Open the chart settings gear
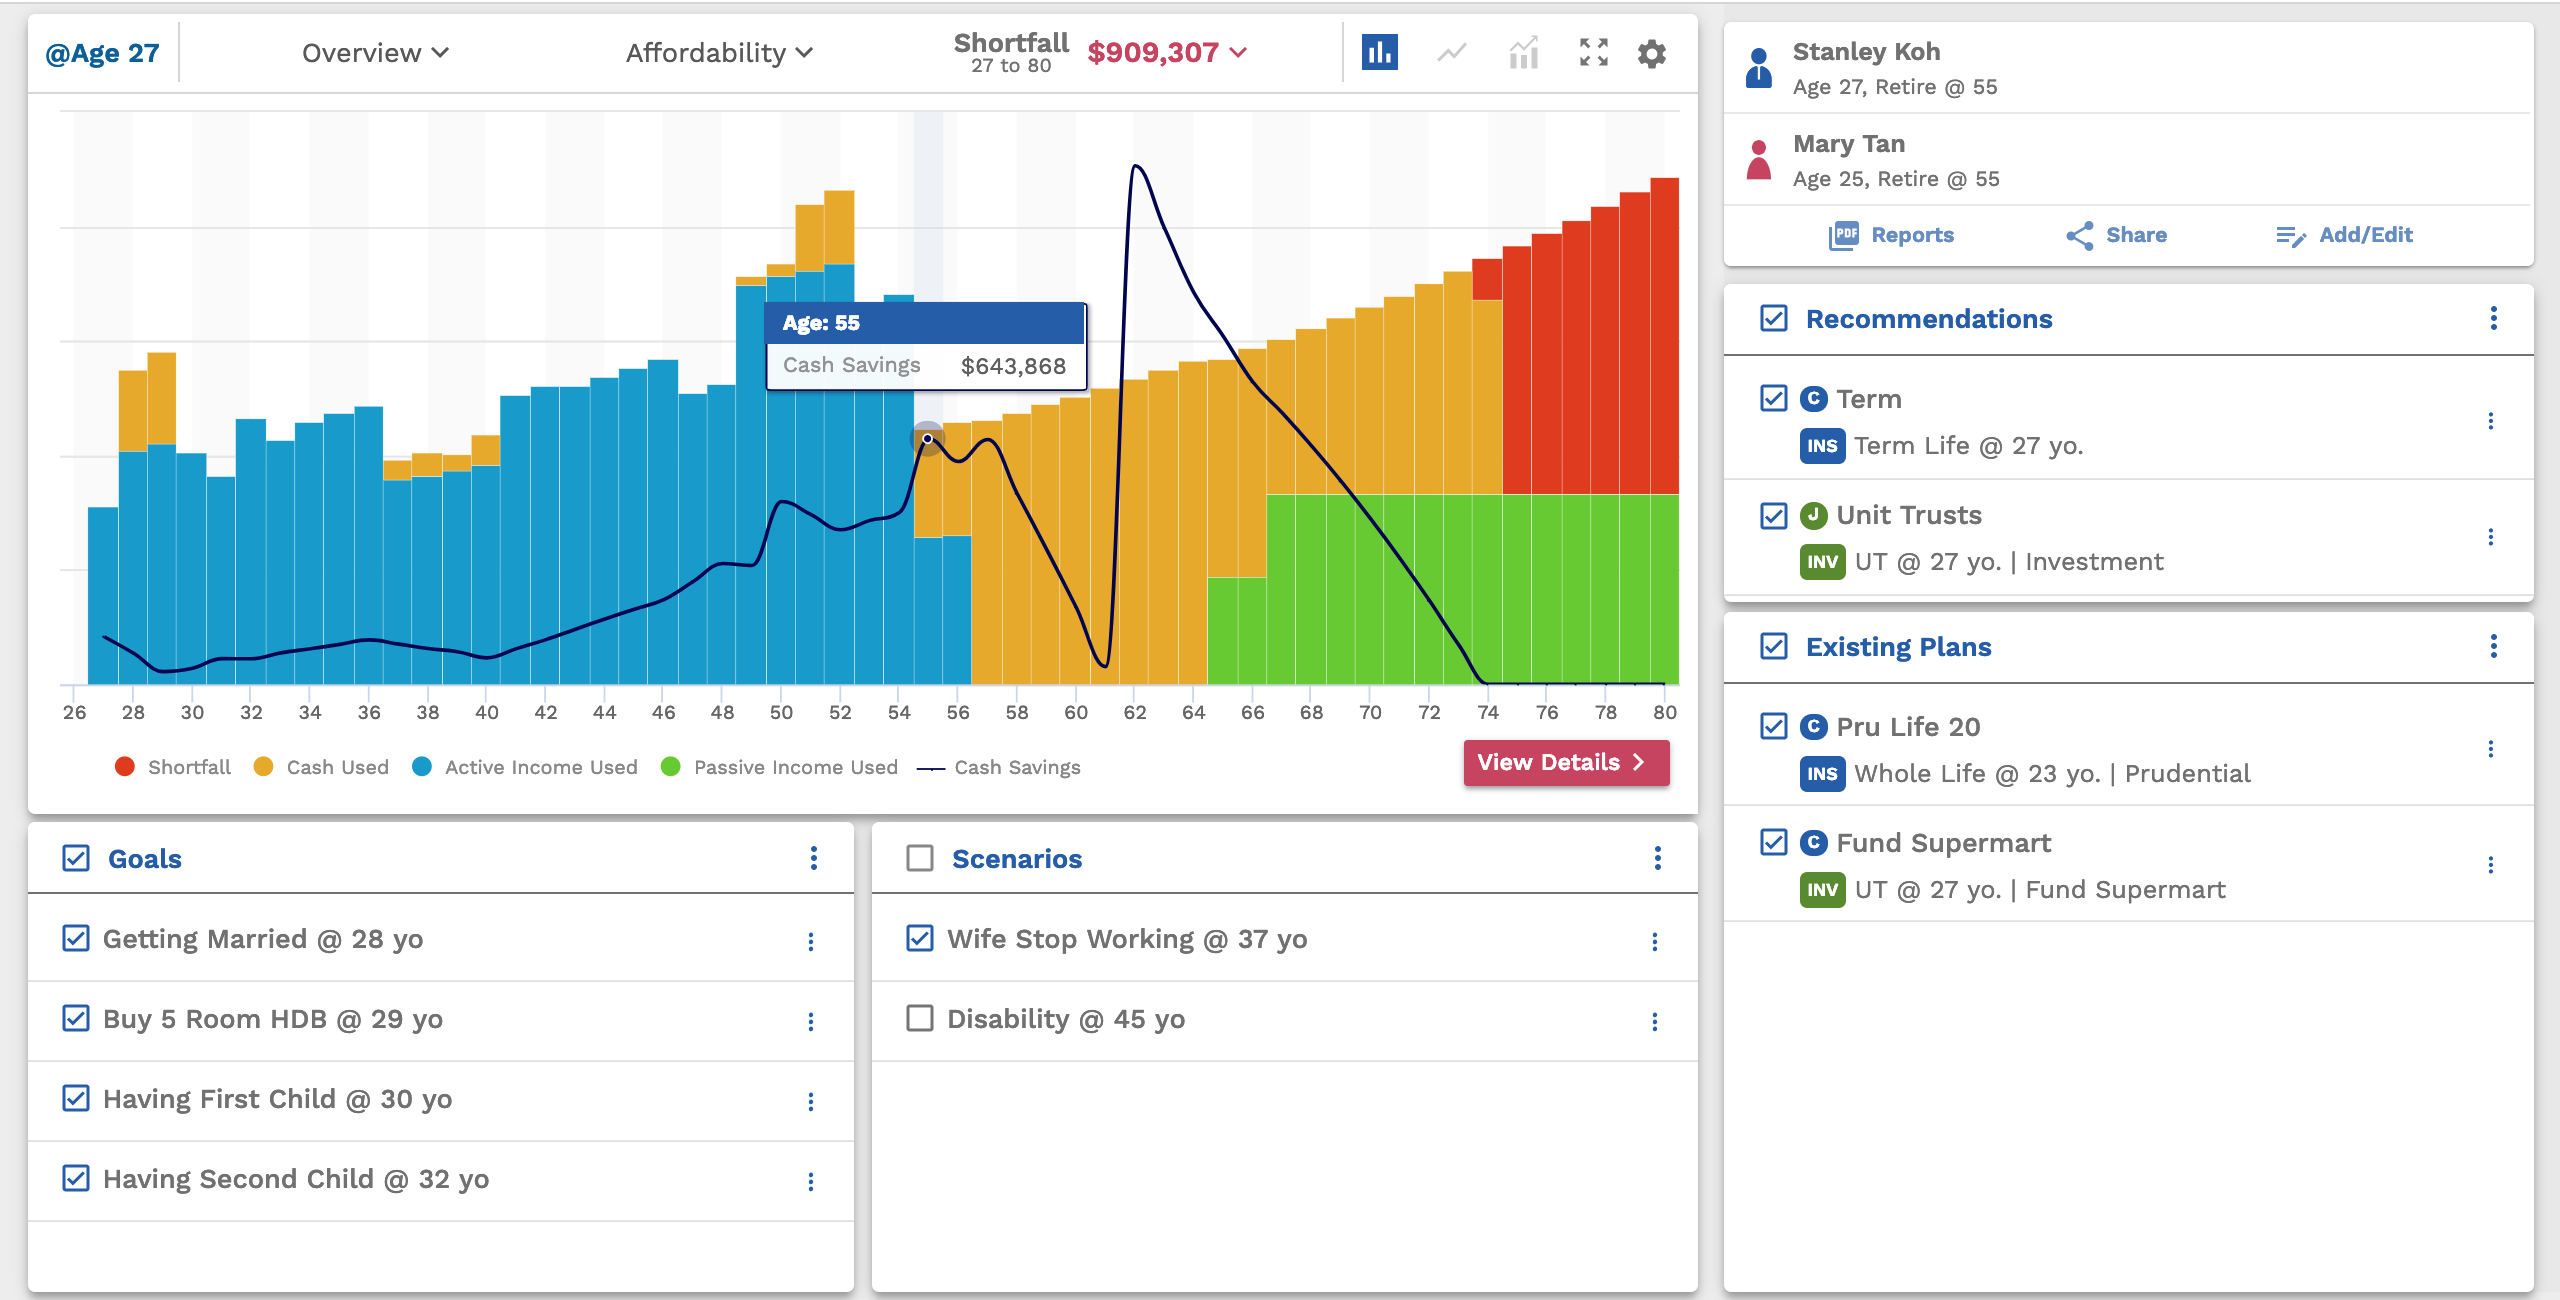This screenshot has width=2560, height=1300. pyautogui.click(x=1652, y=53)
